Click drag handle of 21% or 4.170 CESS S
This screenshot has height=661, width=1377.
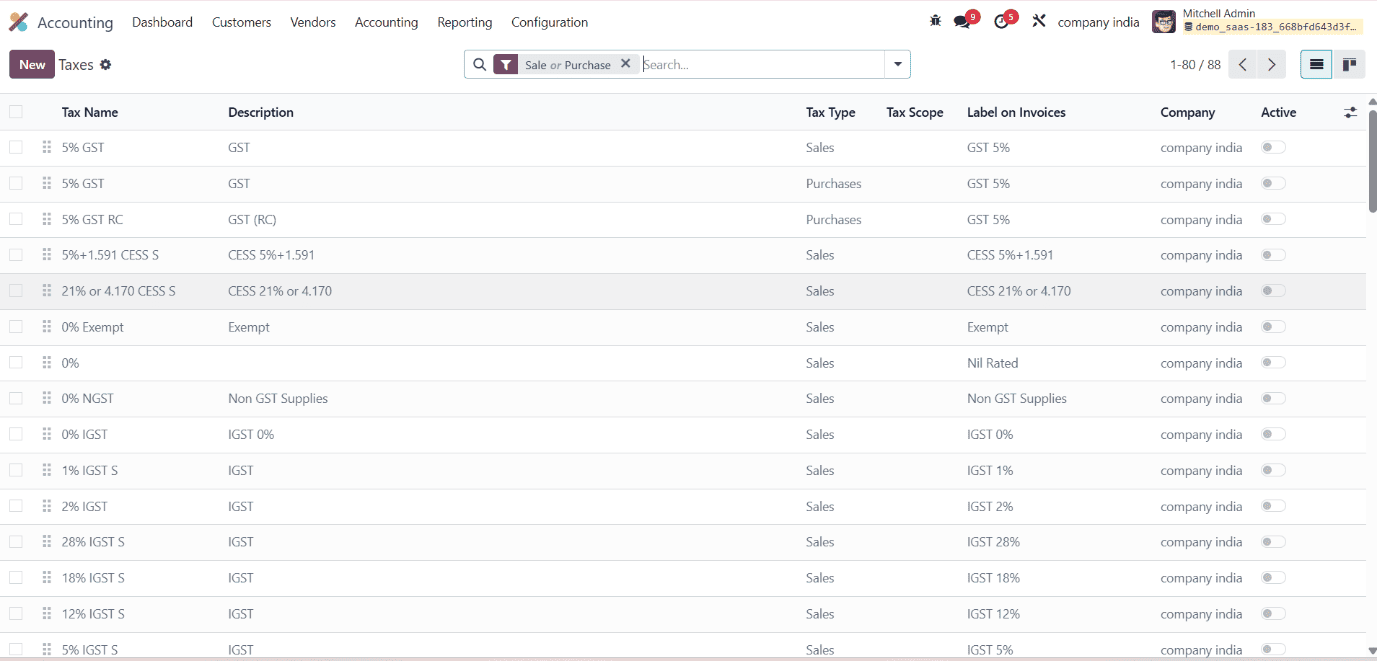click(x=47, y=291)
